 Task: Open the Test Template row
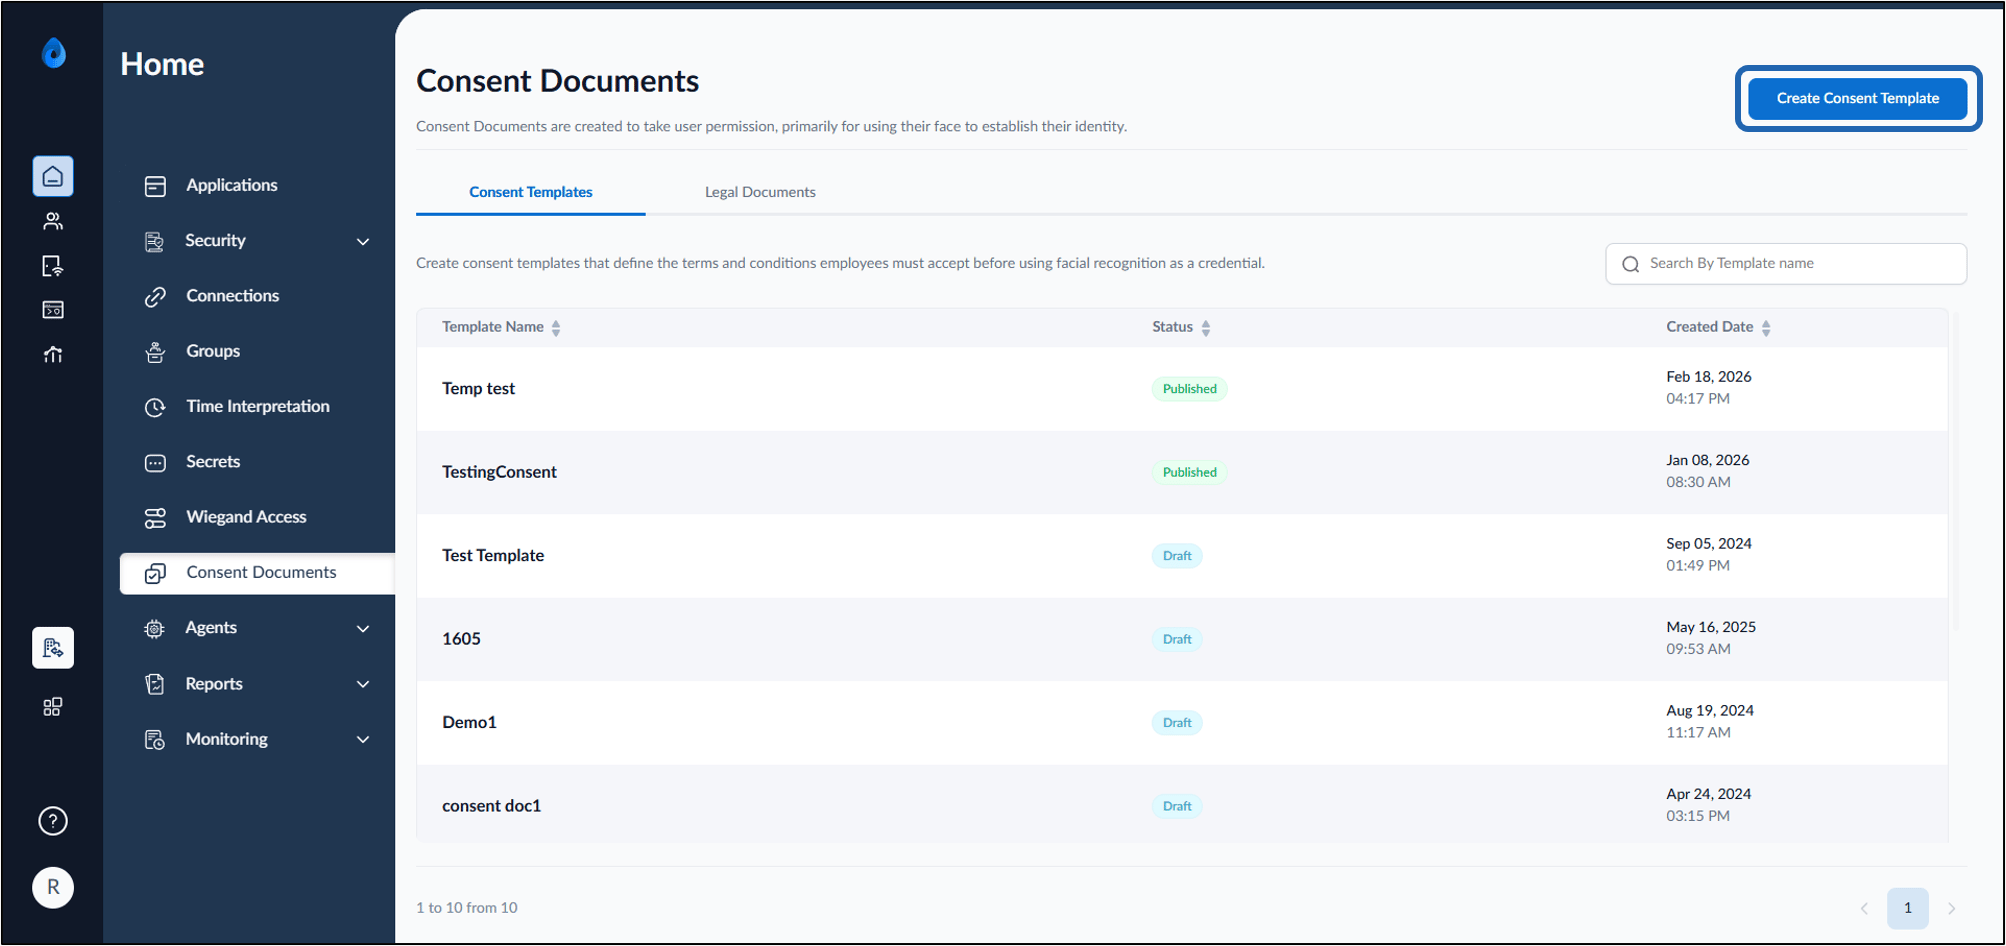click(x=1182, y=556)
